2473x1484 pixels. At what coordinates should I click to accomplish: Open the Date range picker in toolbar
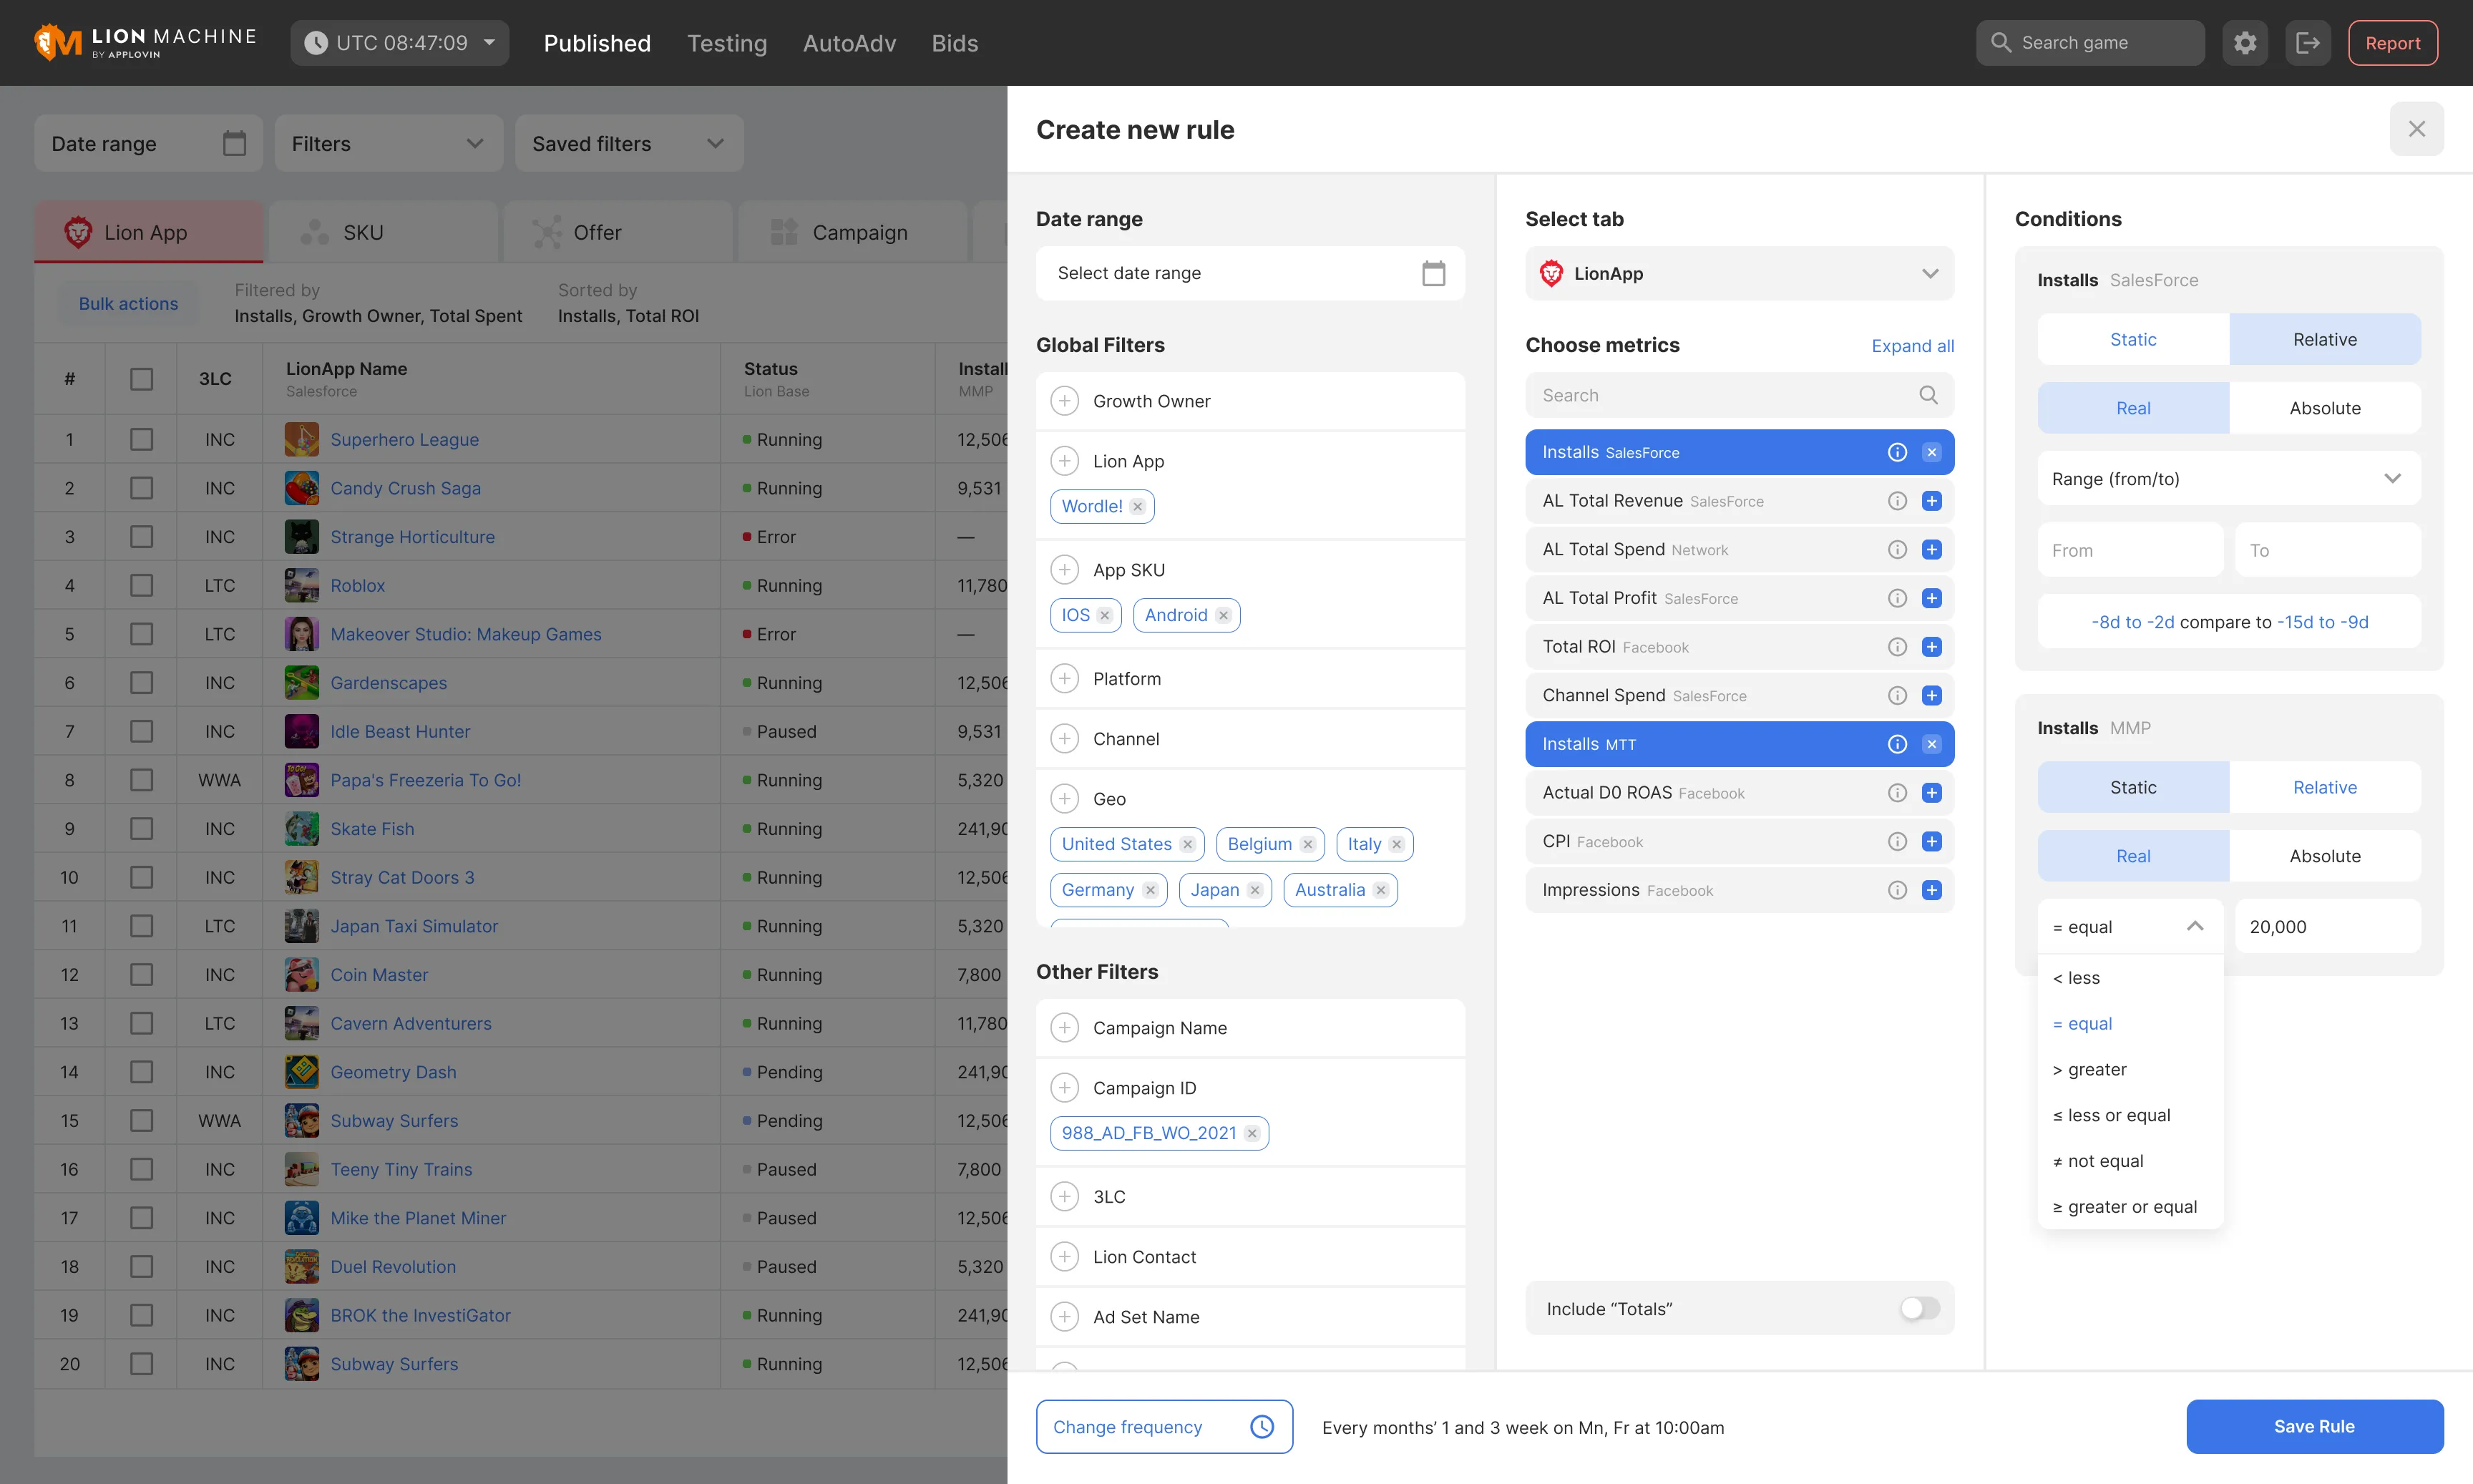(x=148, y=143)
